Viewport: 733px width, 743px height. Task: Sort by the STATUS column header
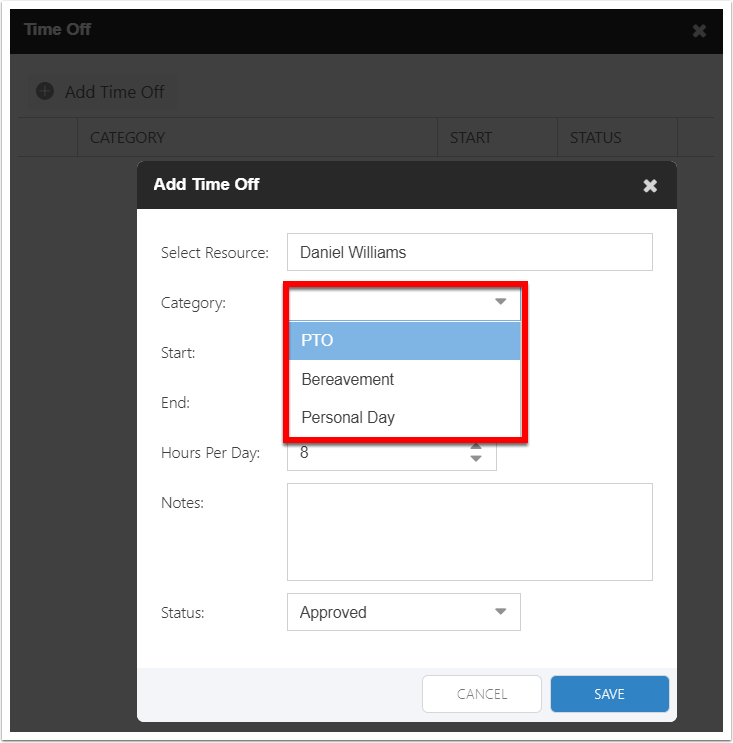coord(595,138)
